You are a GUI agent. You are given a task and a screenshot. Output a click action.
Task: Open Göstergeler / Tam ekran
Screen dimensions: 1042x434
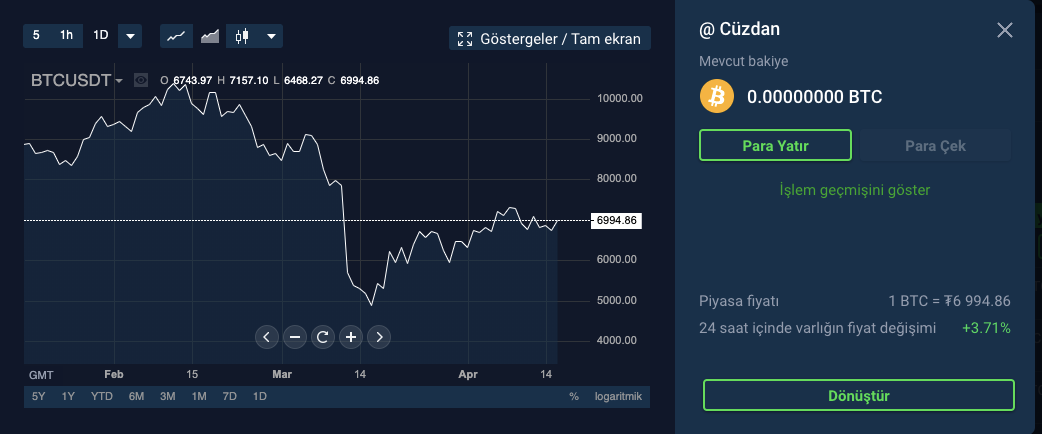click(551, 39)
